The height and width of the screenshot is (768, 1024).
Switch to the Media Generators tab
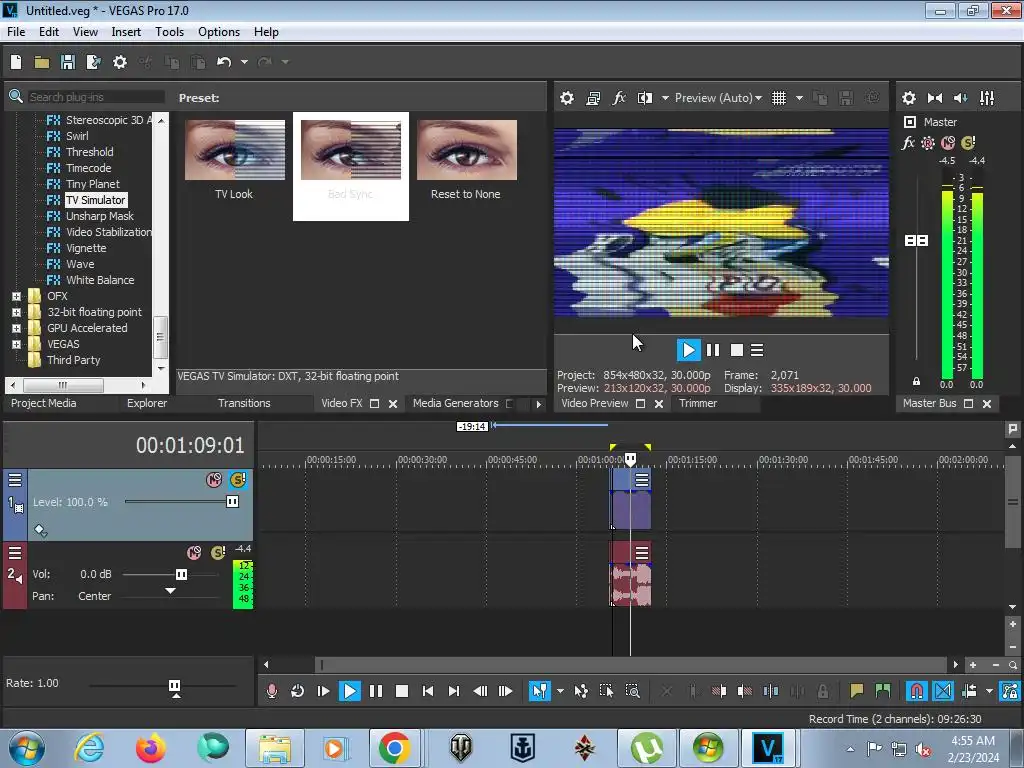(455, 404)
